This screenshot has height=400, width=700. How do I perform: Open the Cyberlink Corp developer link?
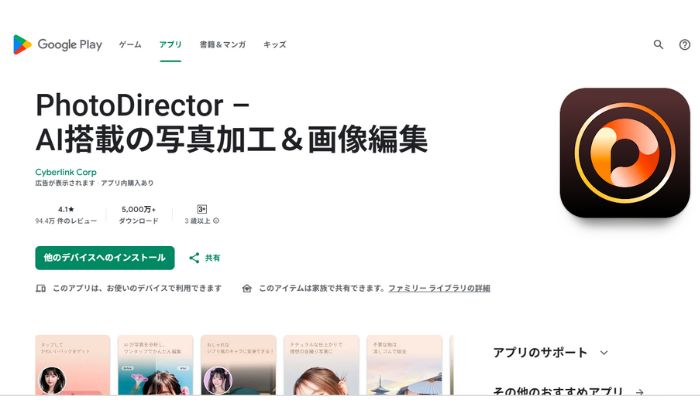[66, 172]
